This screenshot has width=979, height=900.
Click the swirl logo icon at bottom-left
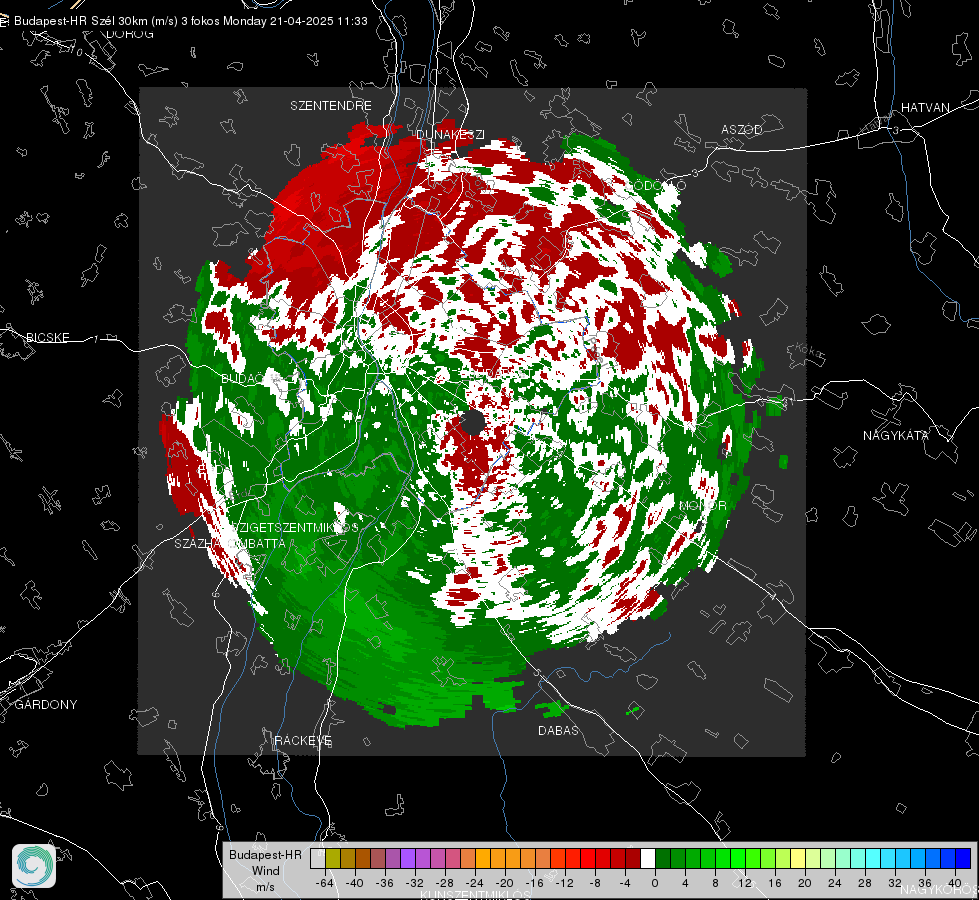click(x=34, y=866)
